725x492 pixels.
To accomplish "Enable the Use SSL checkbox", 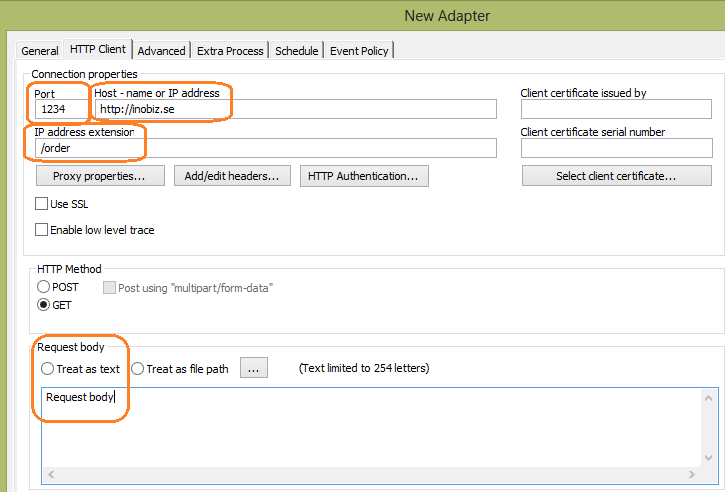I will (x=42, y=204).
